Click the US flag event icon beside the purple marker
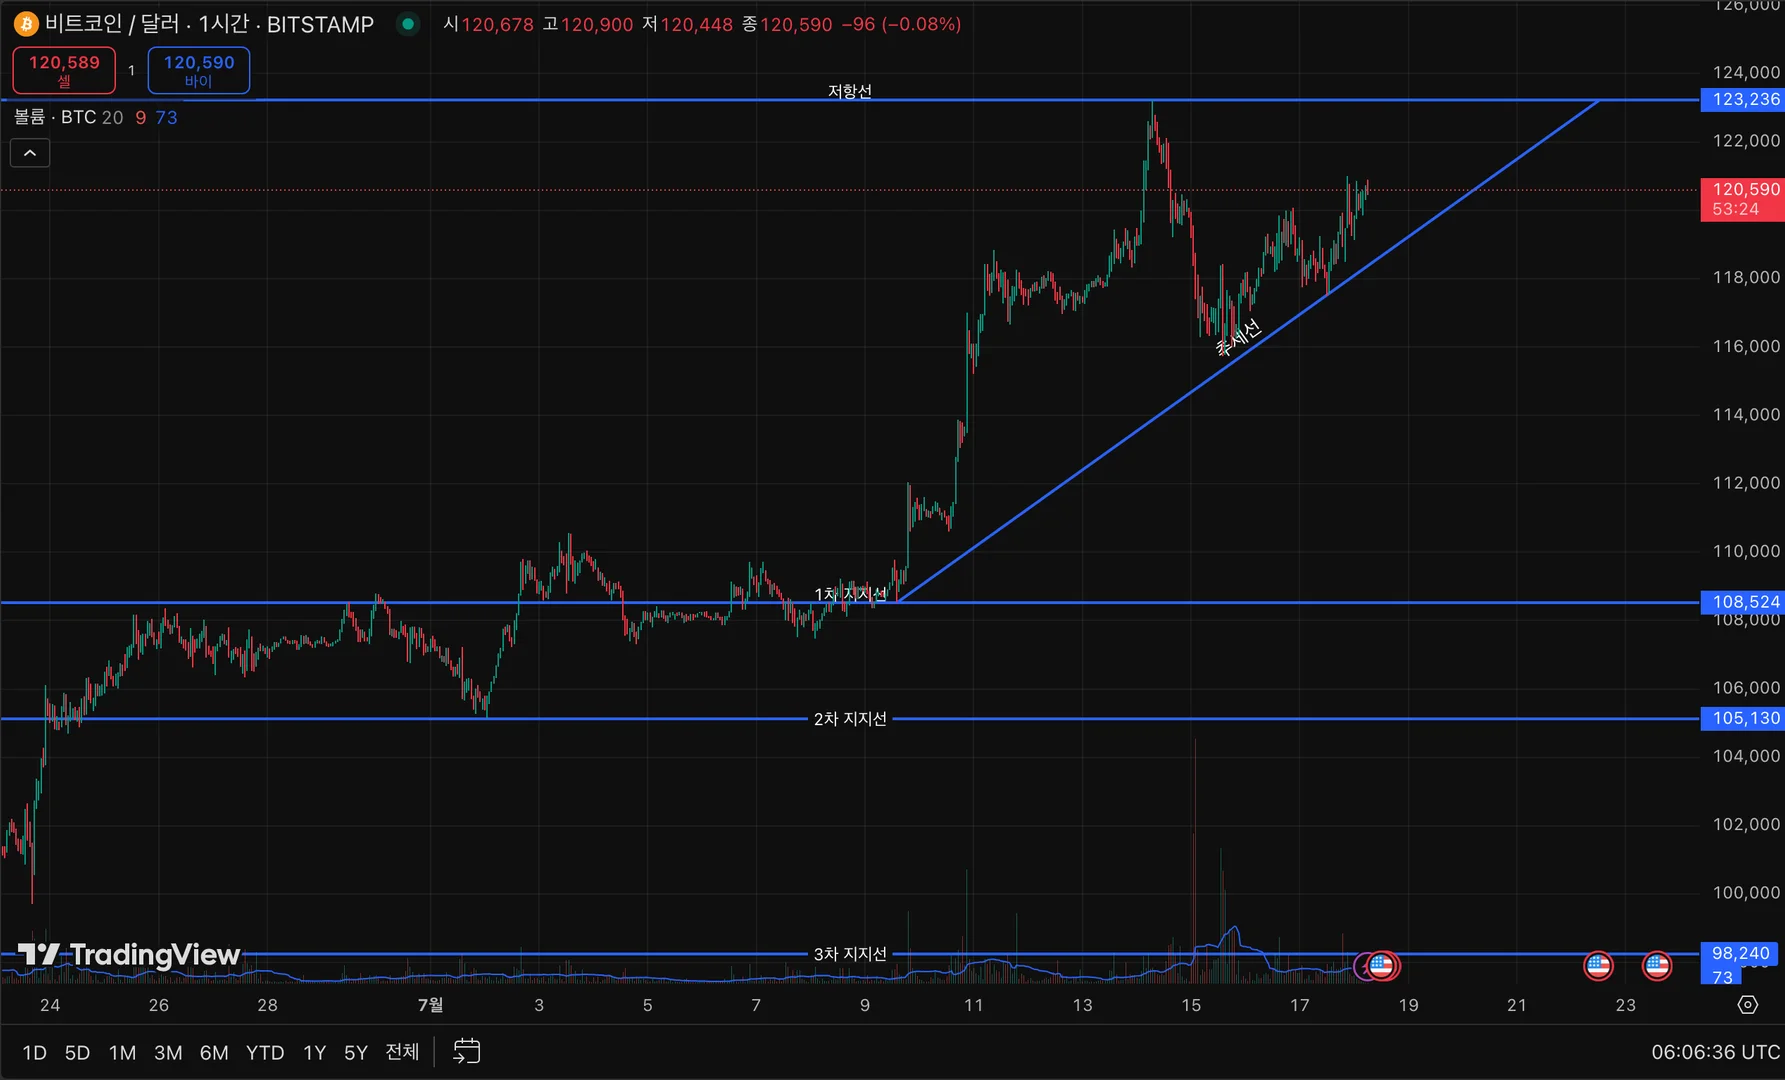The width and height of the screenshot is (1785, 1080). click(1382, 966)
